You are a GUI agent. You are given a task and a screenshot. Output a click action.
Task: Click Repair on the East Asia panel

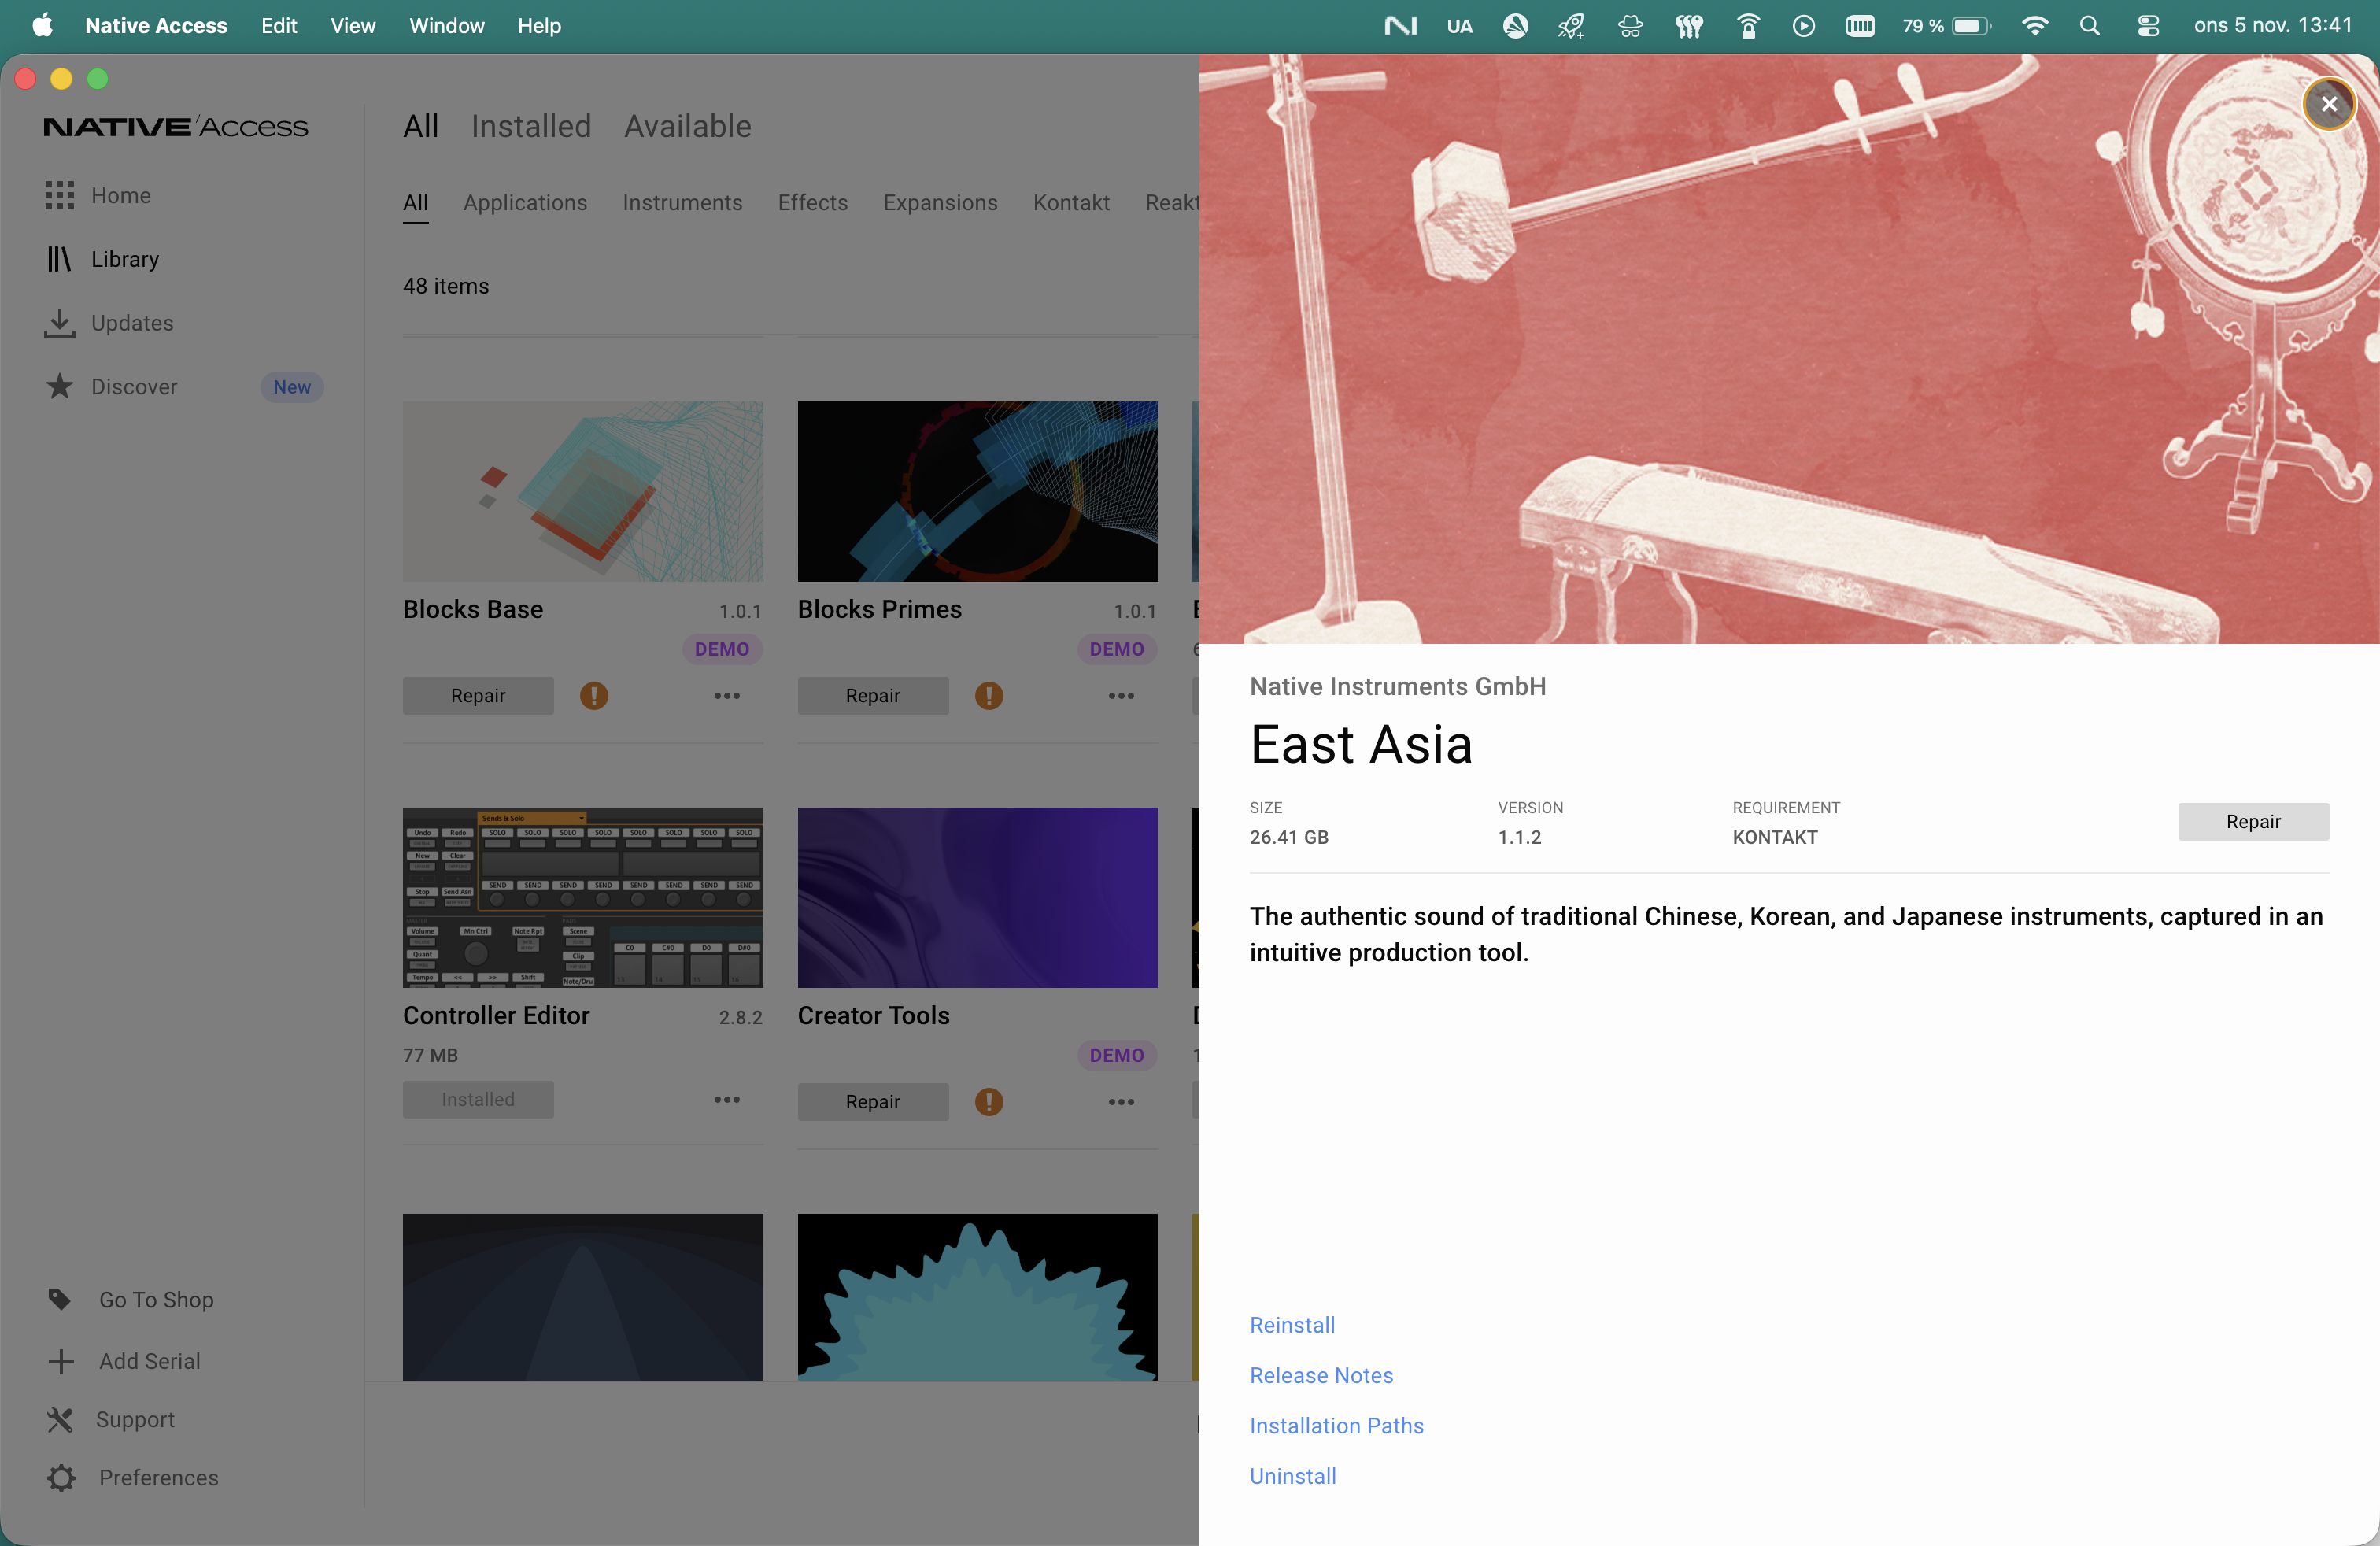(x=2253, y=821)
